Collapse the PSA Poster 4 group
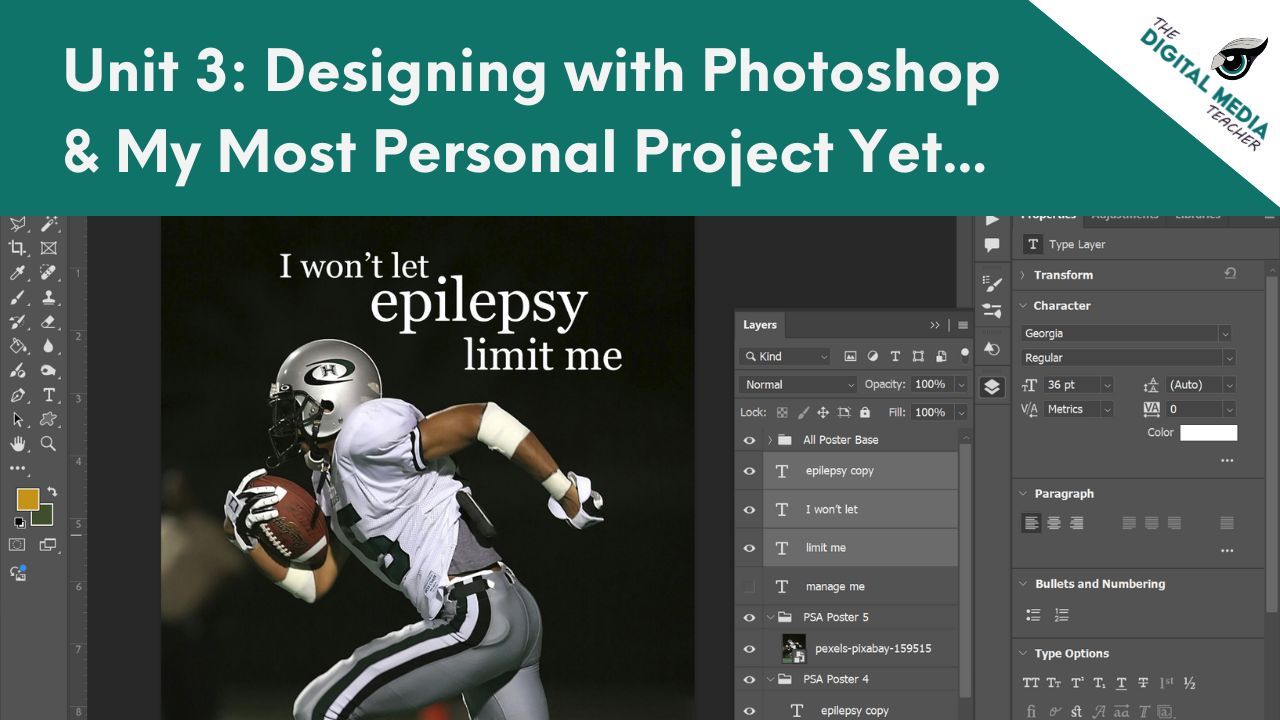The image size is (1280, 720). pos(771,680)
